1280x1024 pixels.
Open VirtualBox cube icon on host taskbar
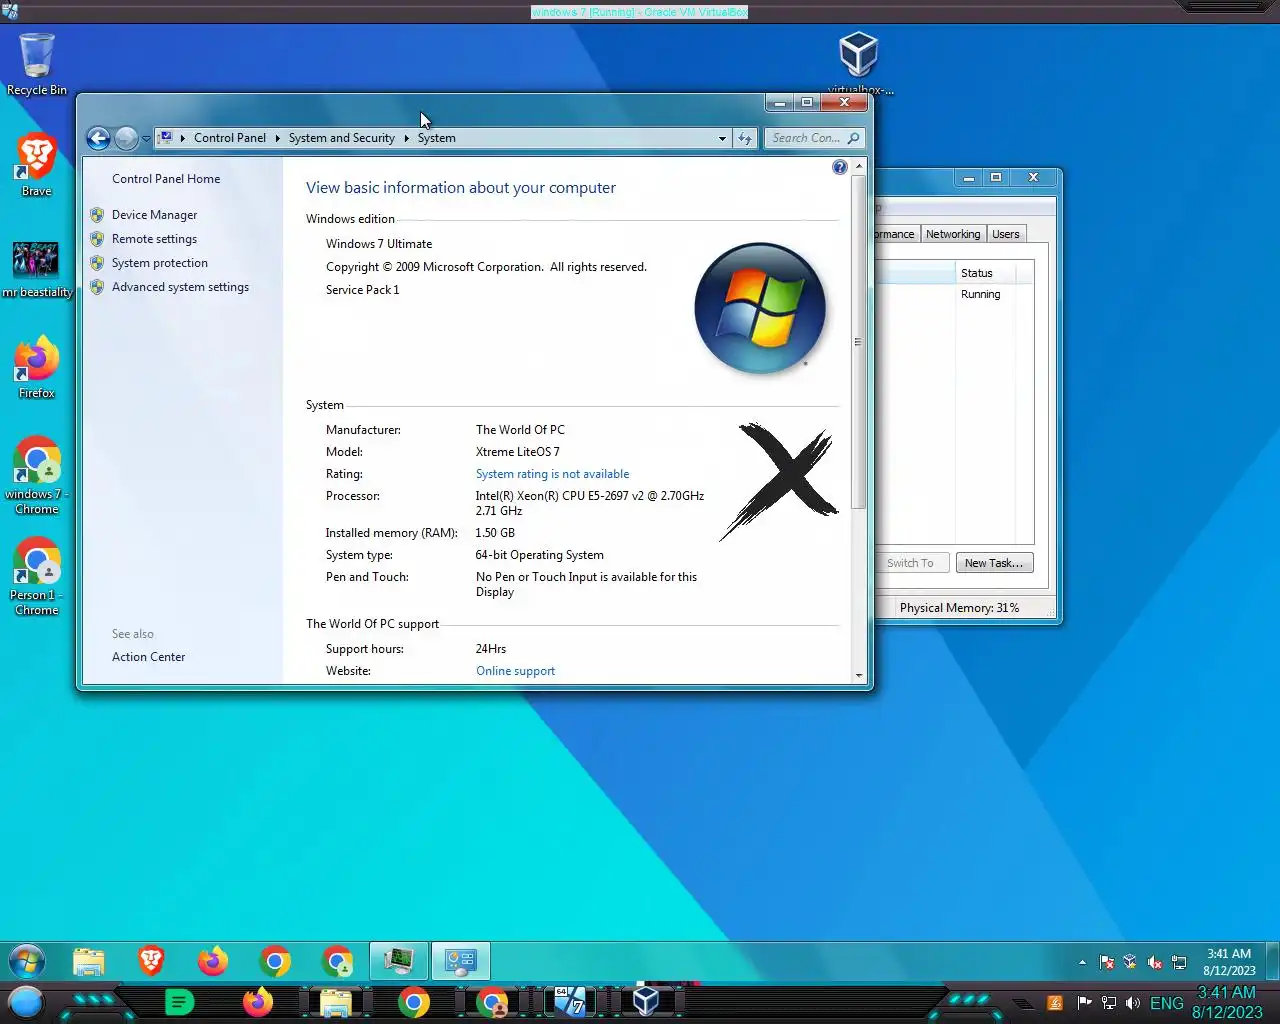pyautogui.click(x=646, y=1002)
